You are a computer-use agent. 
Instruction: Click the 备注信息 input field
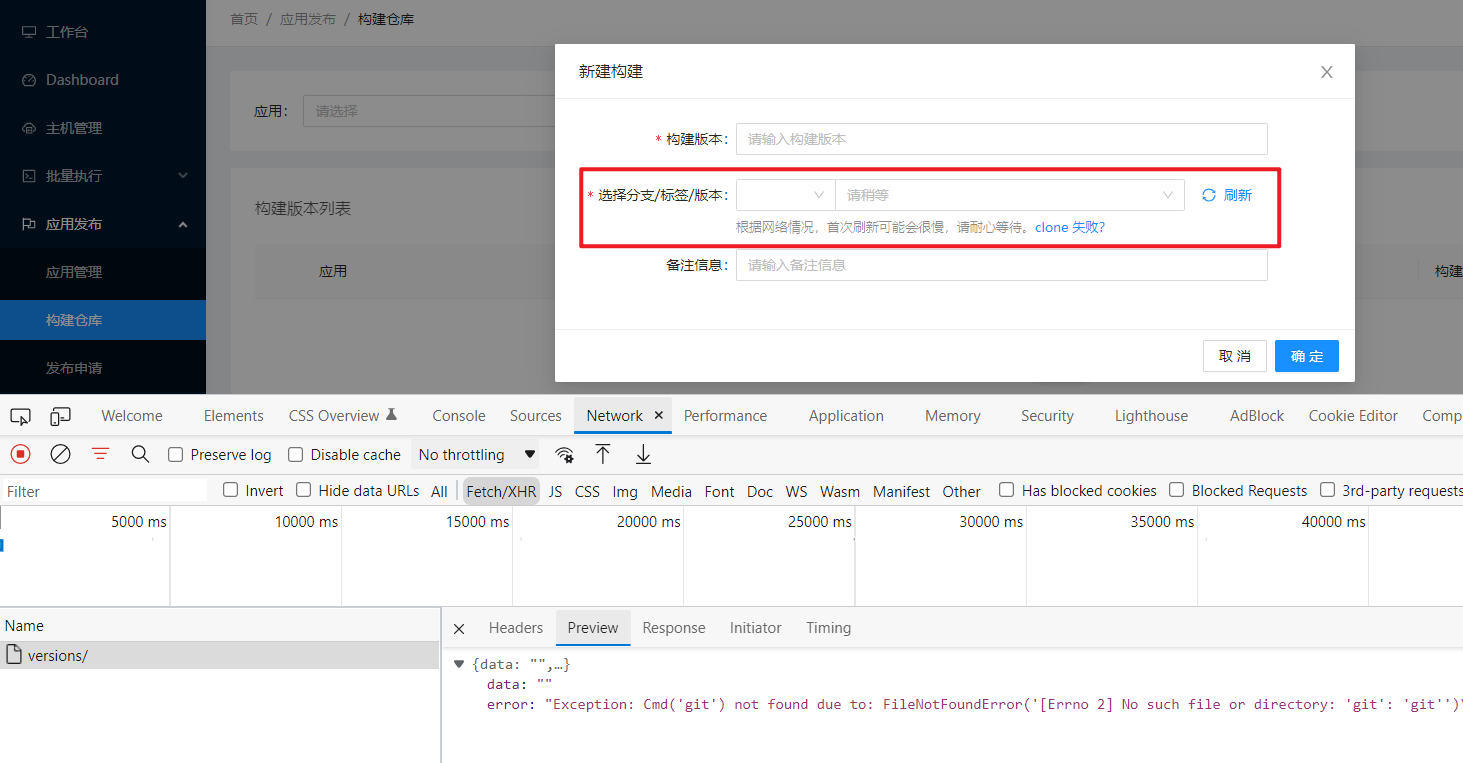pyautogui.click(x=1001, y=265)
